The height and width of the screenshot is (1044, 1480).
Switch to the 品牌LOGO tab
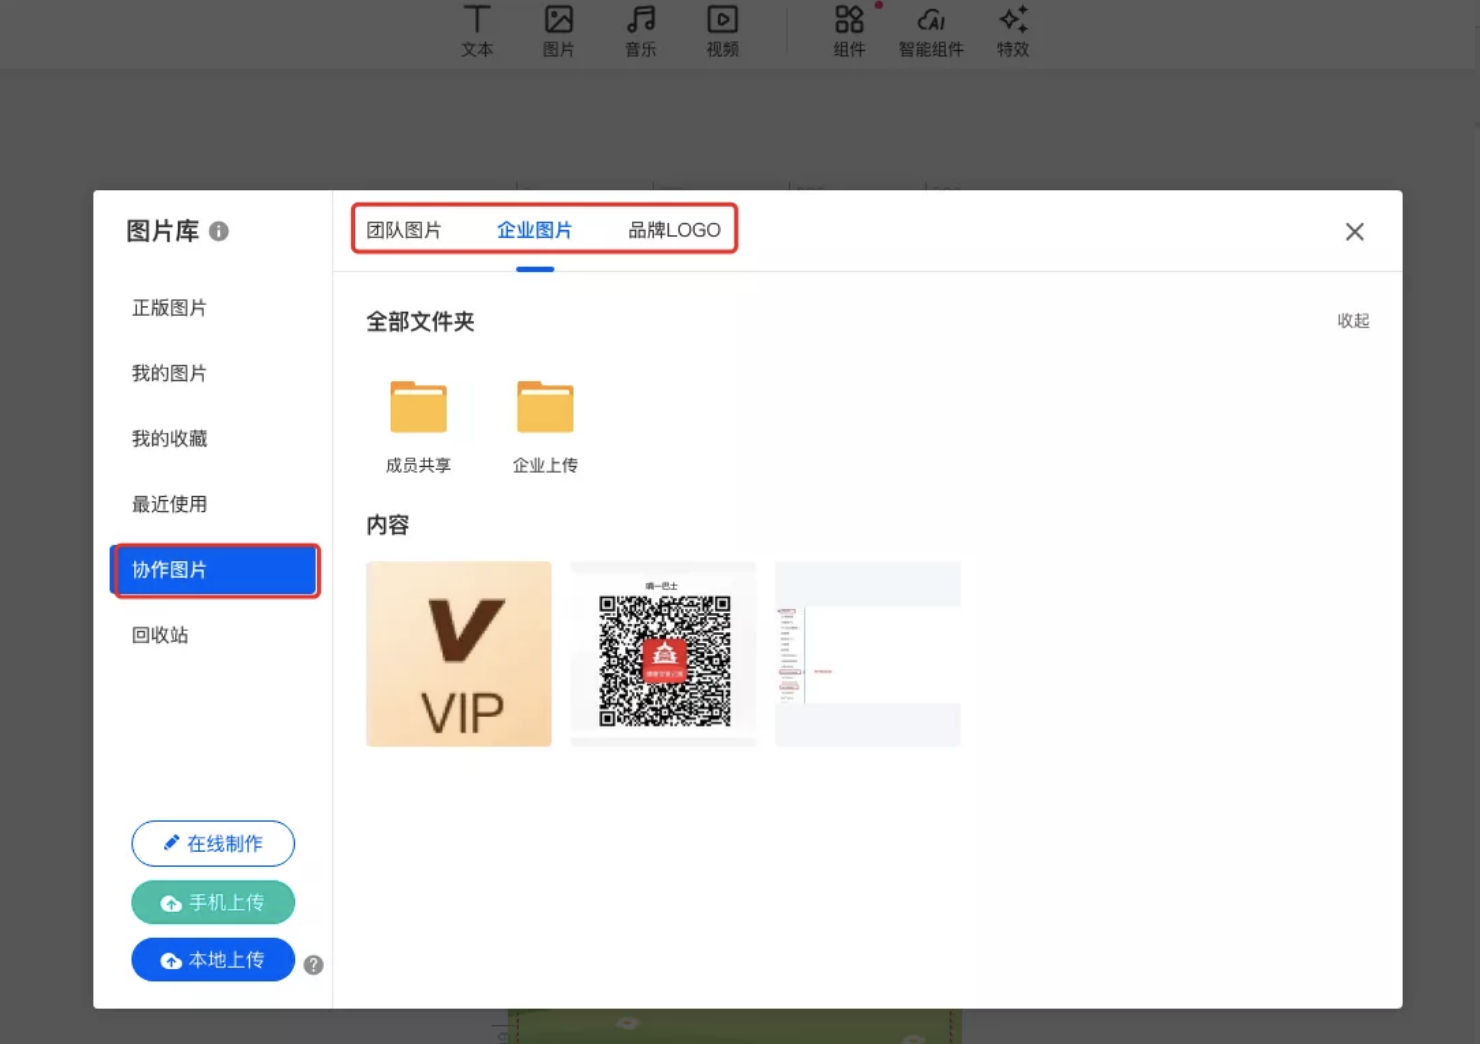(674, 230)
